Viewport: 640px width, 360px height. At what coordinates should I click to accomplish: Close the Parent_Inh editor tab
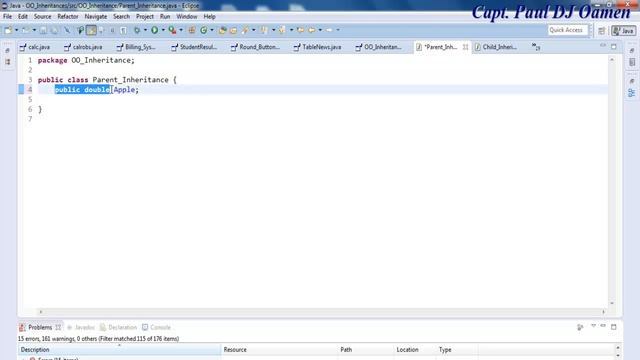465,47
